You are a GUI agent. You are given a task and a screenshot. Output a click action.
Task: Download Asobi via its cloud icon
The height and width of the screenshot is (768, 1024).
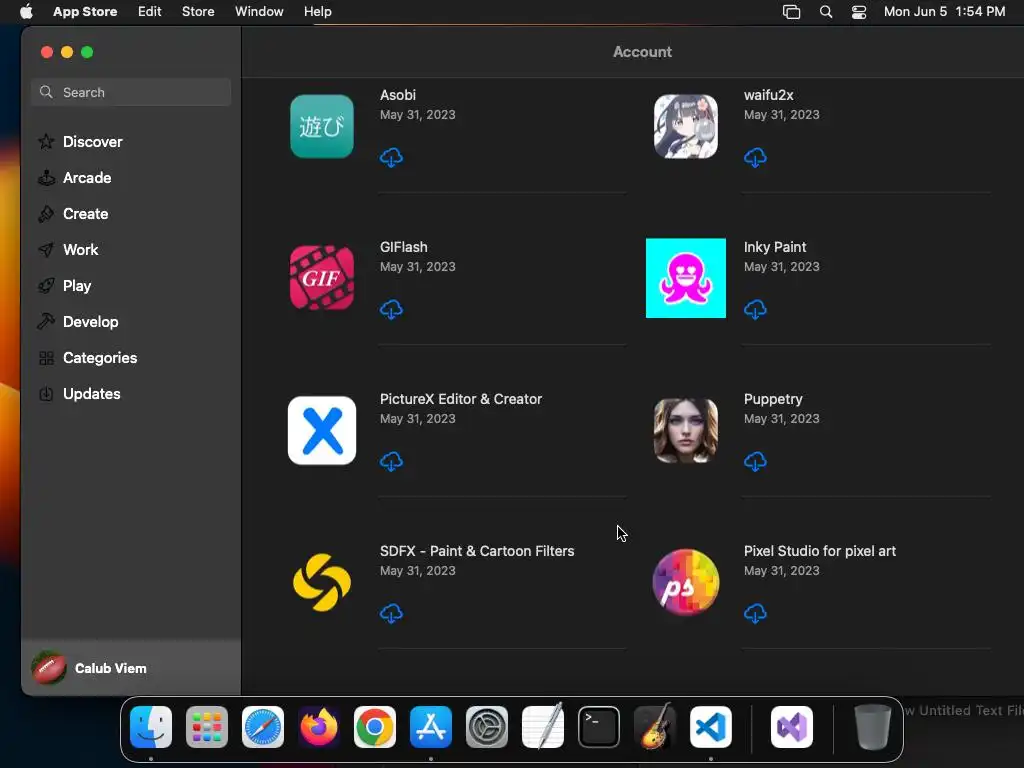click(x=391, y=157)
